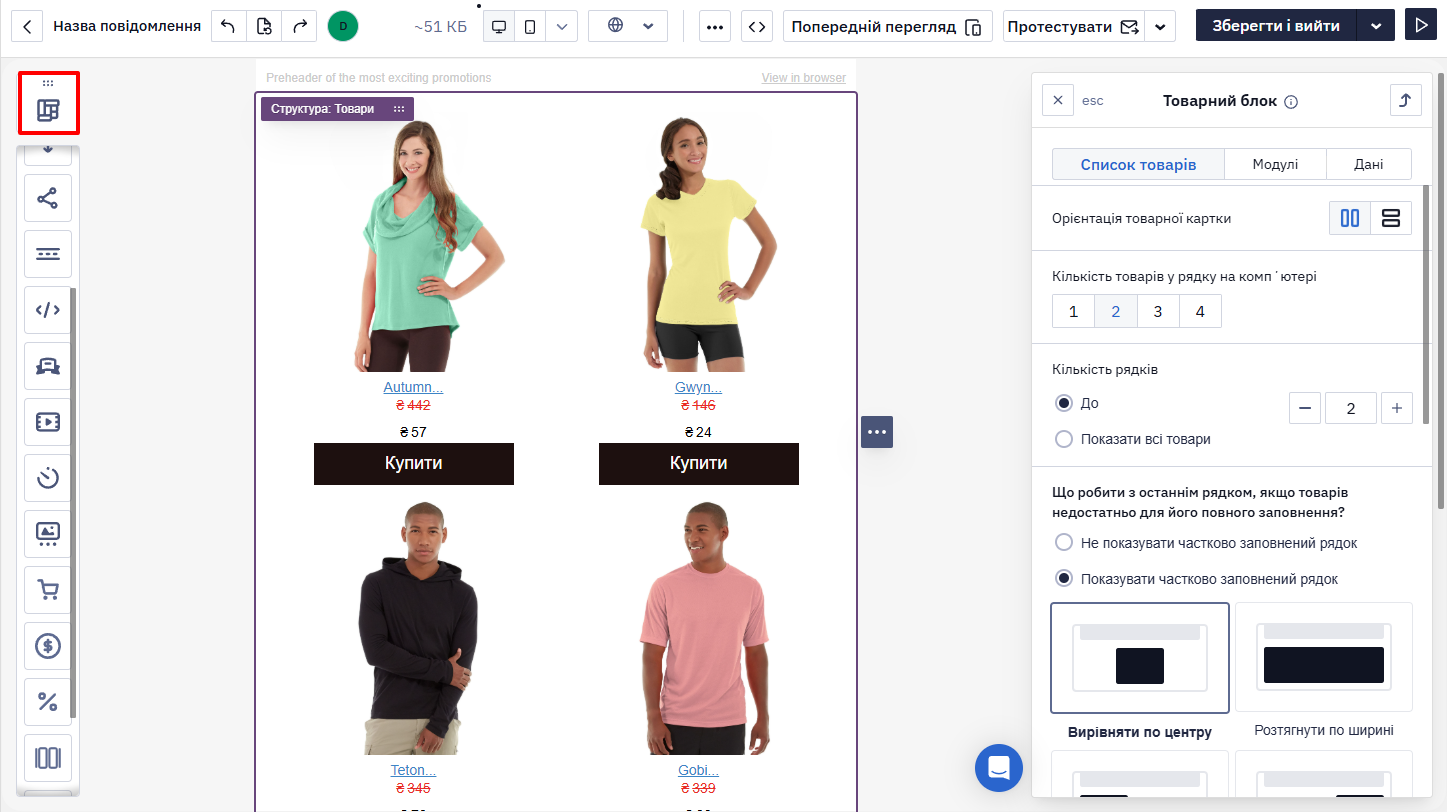Select the percent discount block in the sidebar
Image resolution: width=1447 pixels, height=812 pixels.
point(48,702)
